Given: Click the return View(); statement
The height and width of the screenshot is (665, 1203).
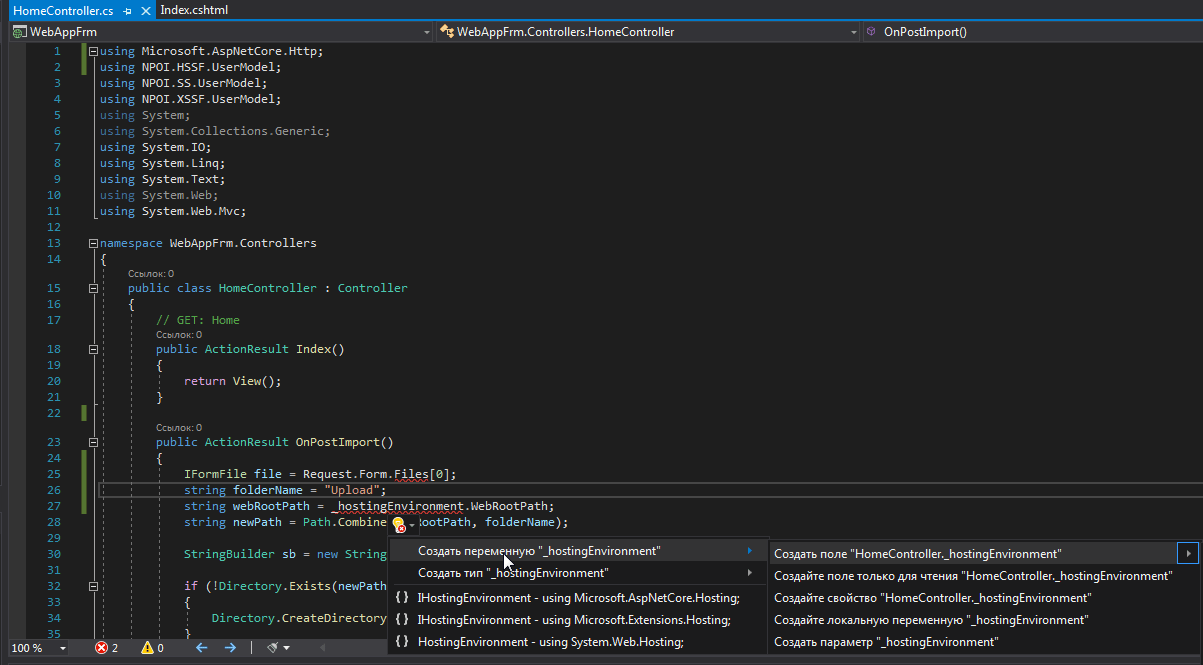Looking at the screenshot, I should (233, 381).
